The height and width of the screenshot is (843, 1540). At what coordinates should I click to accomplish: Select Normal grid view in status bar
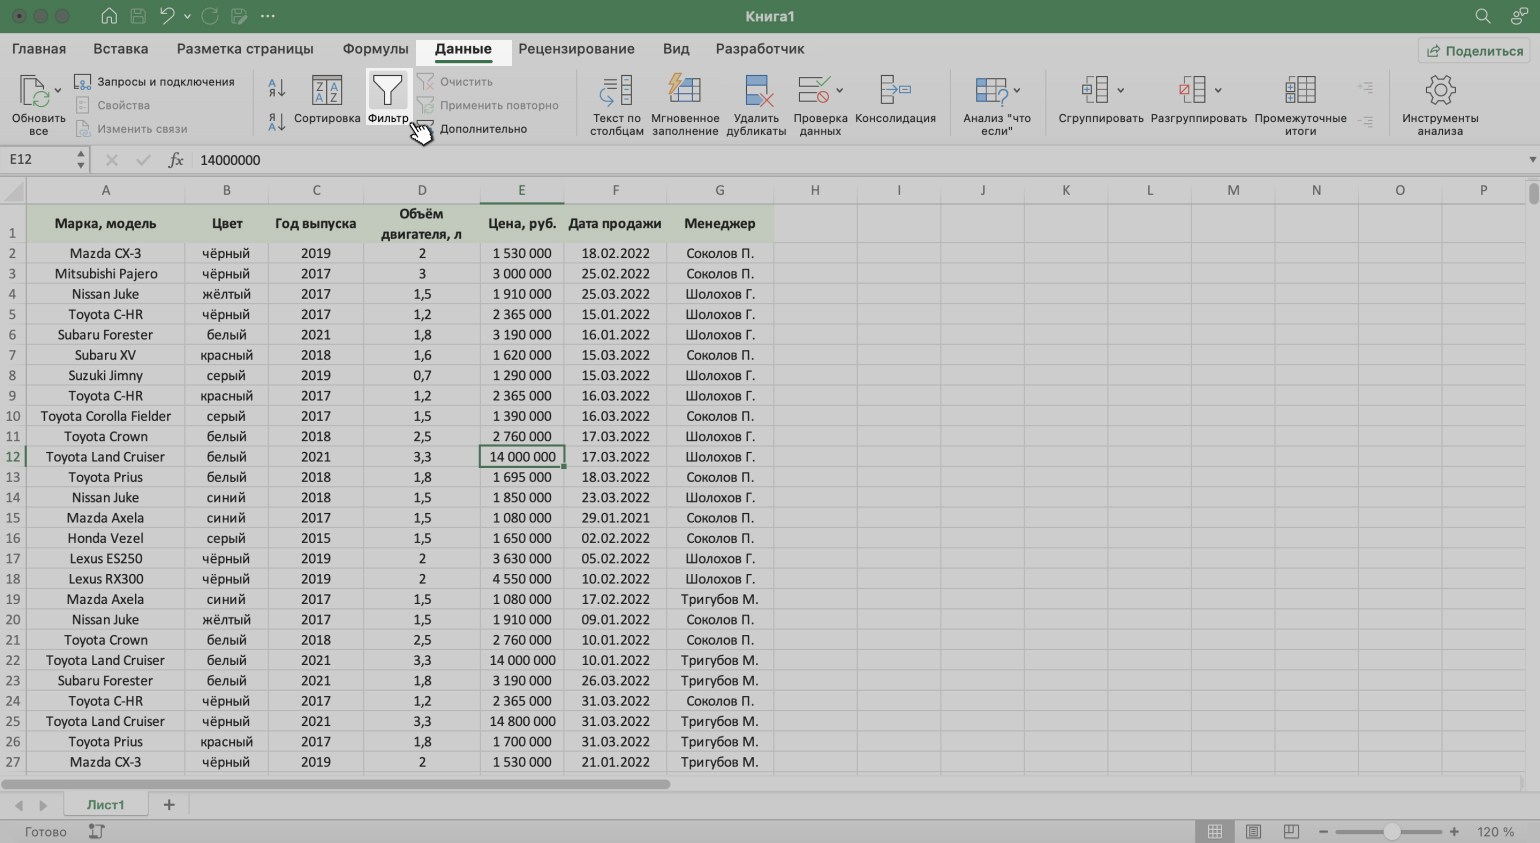[1215, 832]
